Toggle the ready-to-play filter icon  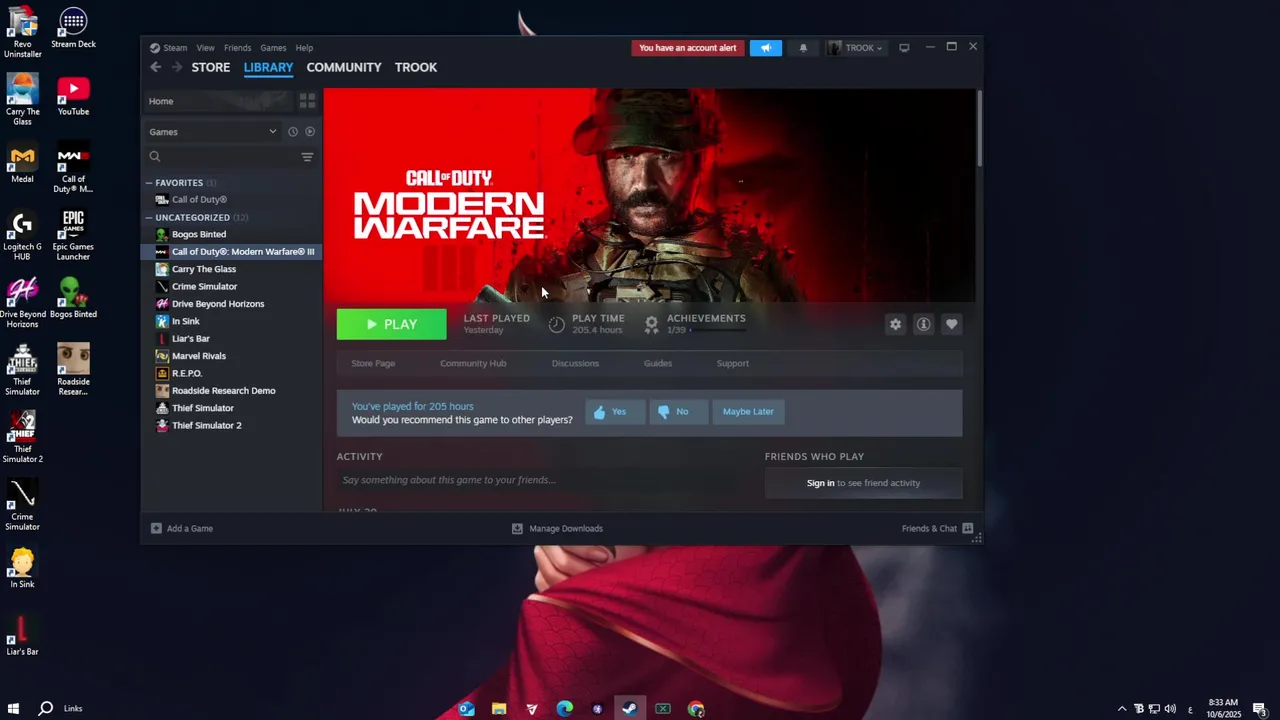[x=310, y=132]
